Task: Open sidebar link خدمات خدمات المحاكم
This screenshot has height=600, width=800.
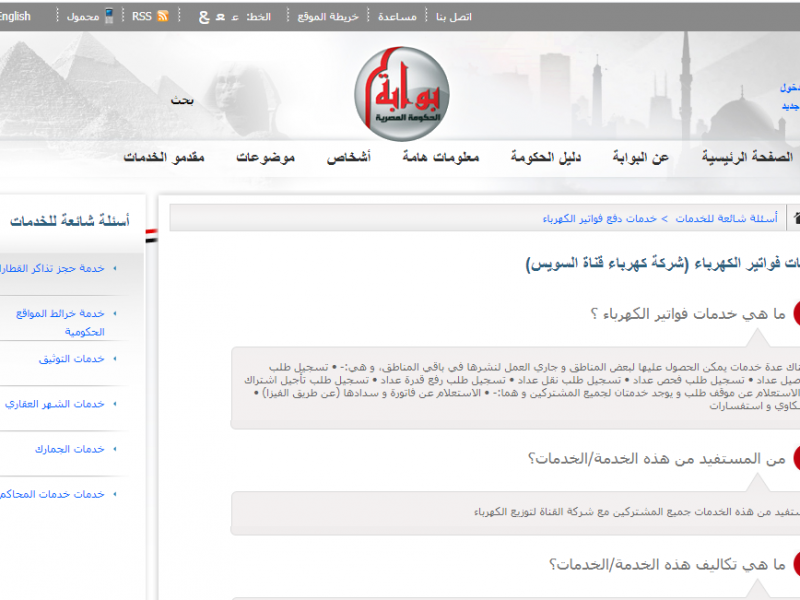Action: pos(52,494)
